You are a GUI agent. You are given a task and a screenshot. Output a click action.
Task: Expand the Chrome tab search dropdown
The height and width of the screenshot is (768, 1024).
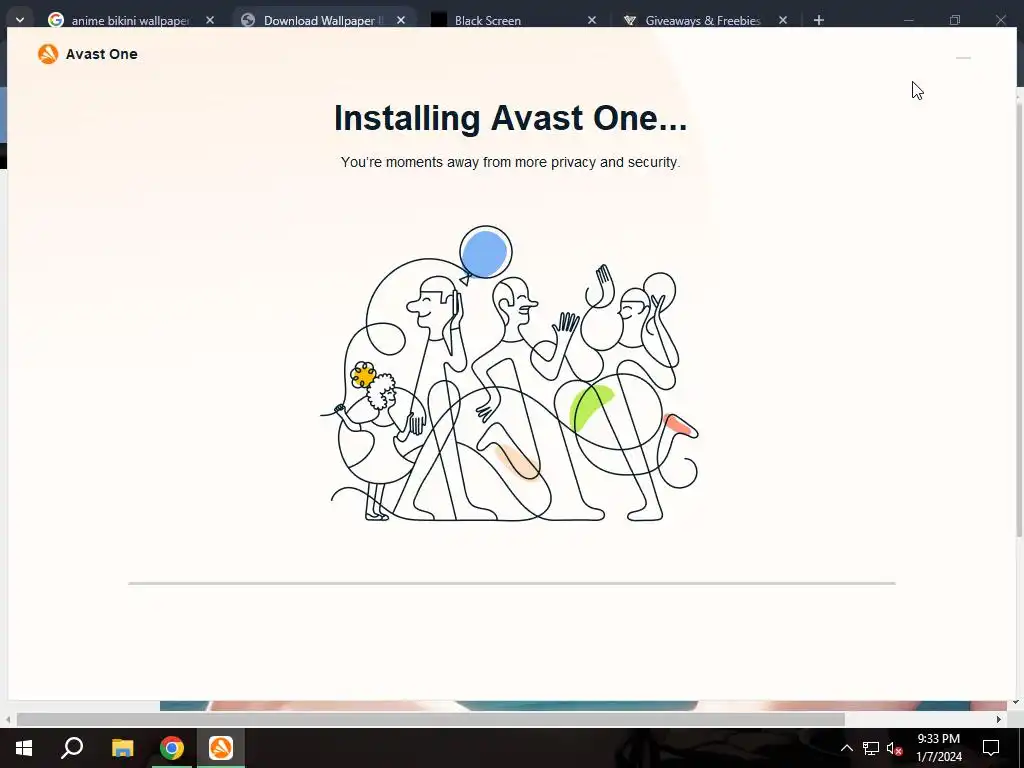point(20,20)
